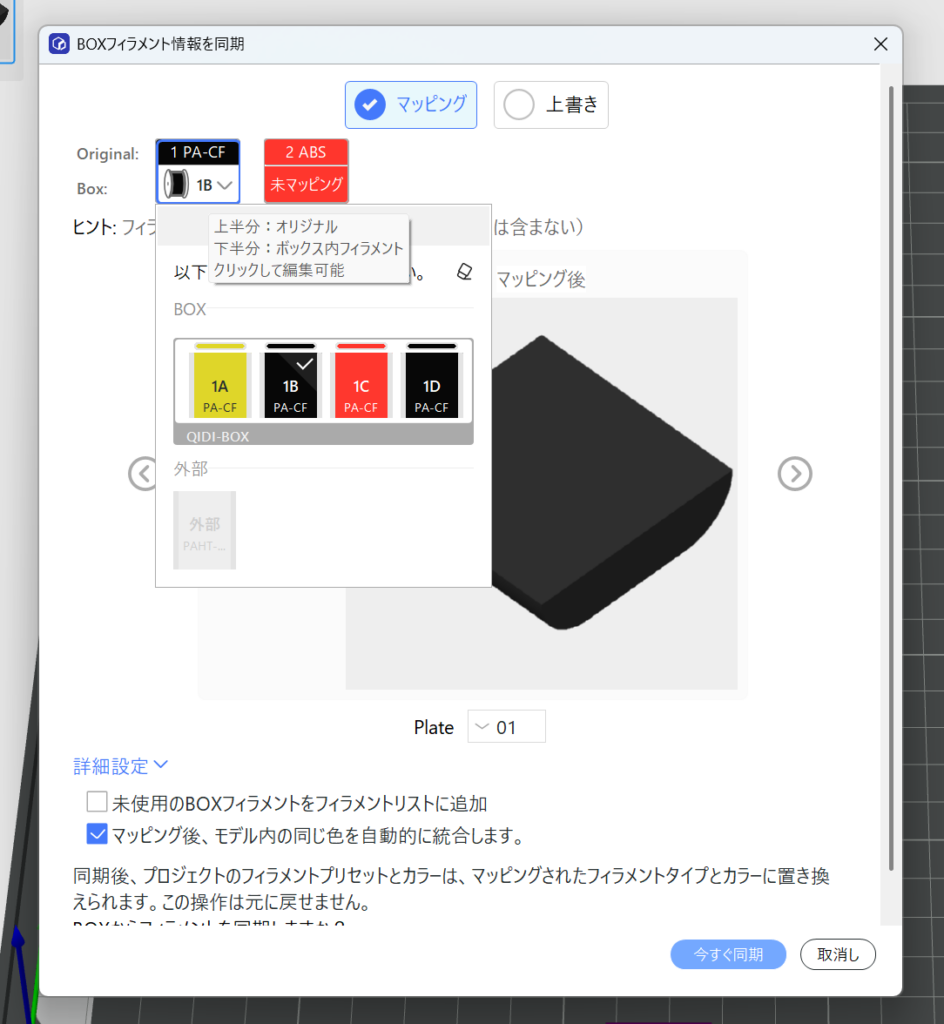Collapse the 1B box mapping dropdown

(225, 185)
